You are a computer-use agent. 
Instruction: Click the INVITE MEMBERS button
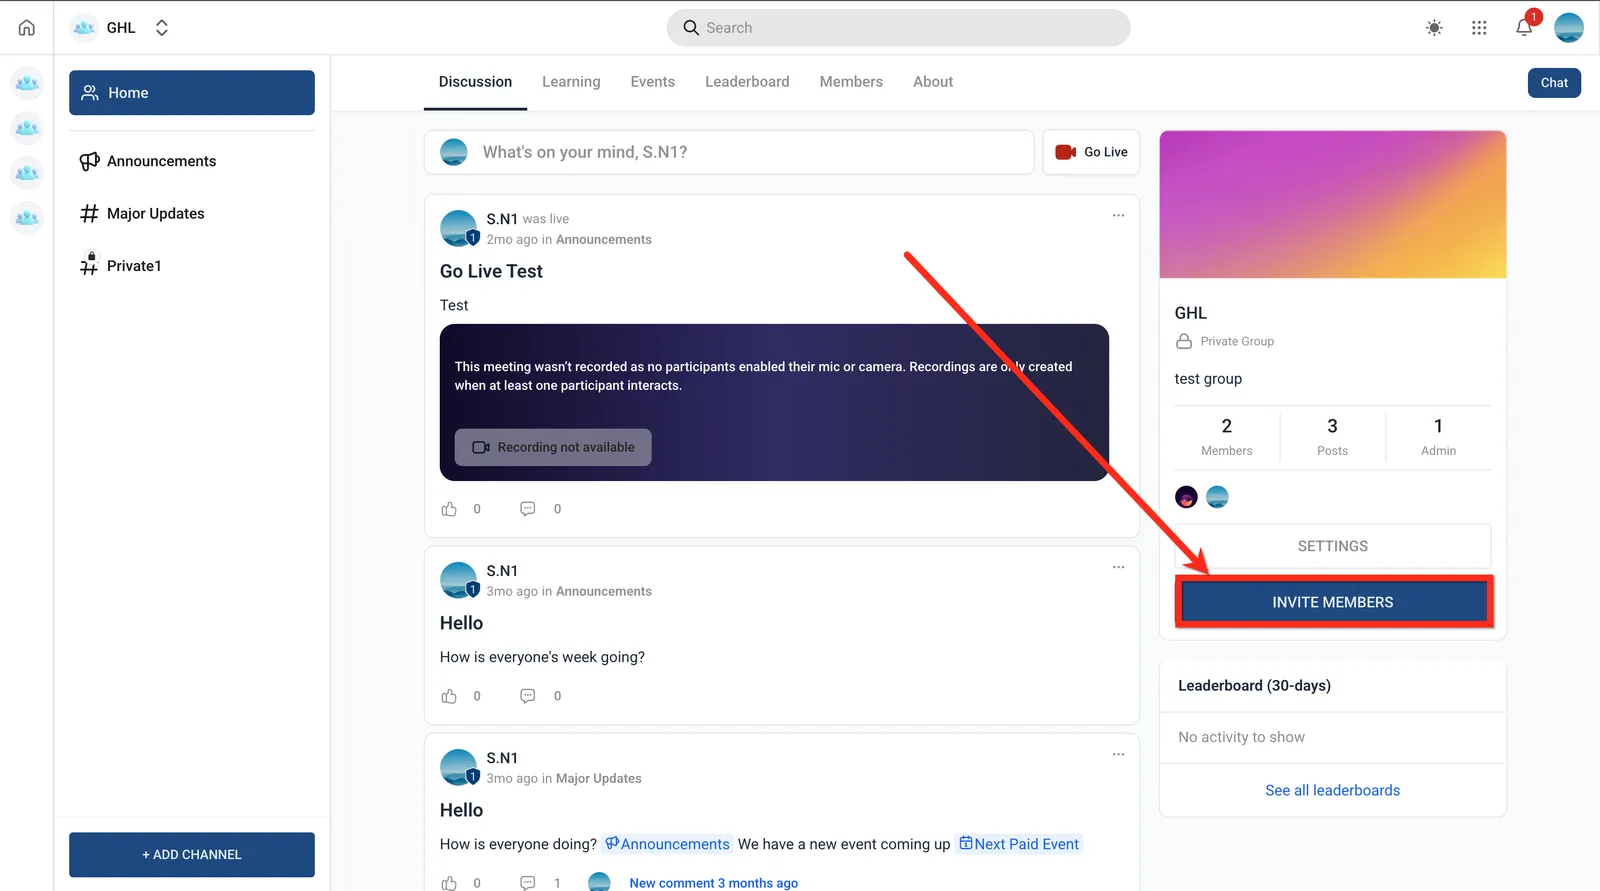pyautogui.click(x=1333, y=602)
